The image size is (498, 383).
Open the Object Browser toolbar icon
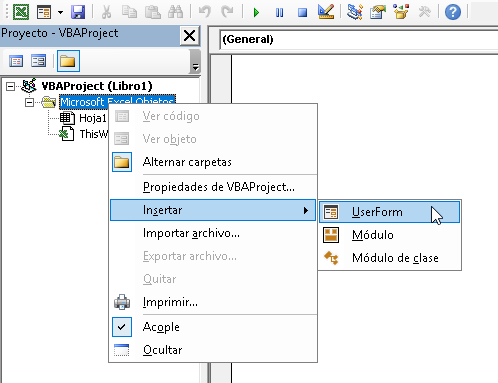point(401,12)
